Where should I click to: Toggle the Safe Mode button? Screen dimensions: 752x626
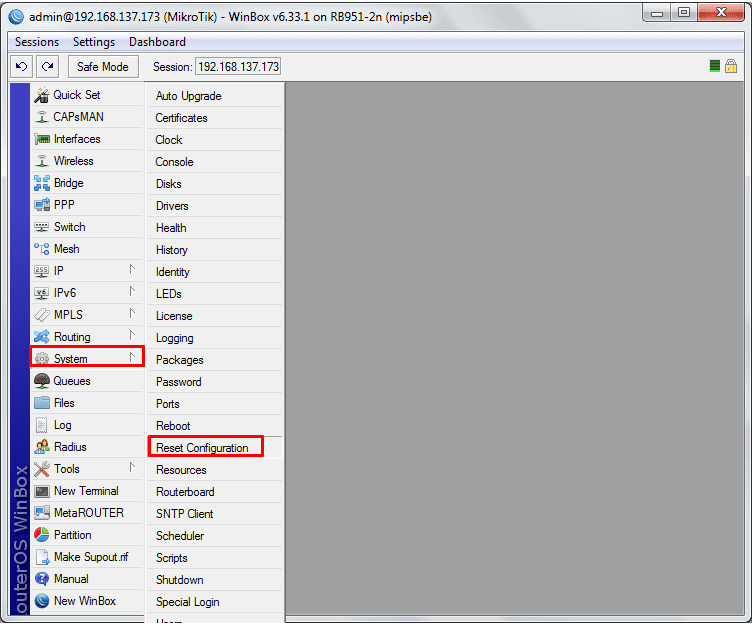click(102, 66)
